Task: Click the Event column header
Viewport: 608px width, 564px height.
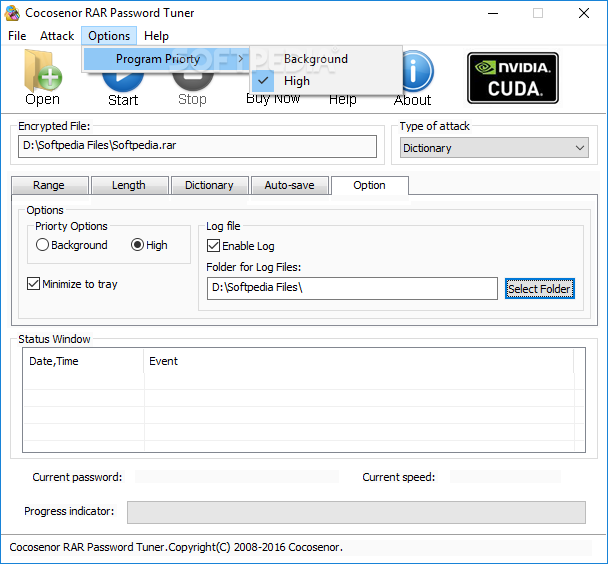Action: [x=359, y=361]
